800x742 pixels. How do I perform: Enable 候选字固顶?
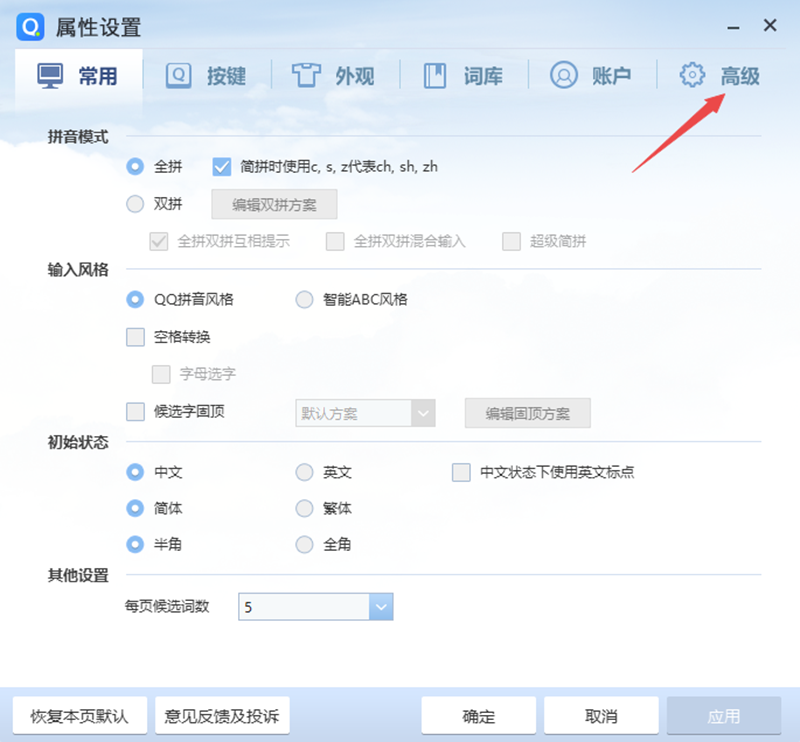[x=134, y=412]
